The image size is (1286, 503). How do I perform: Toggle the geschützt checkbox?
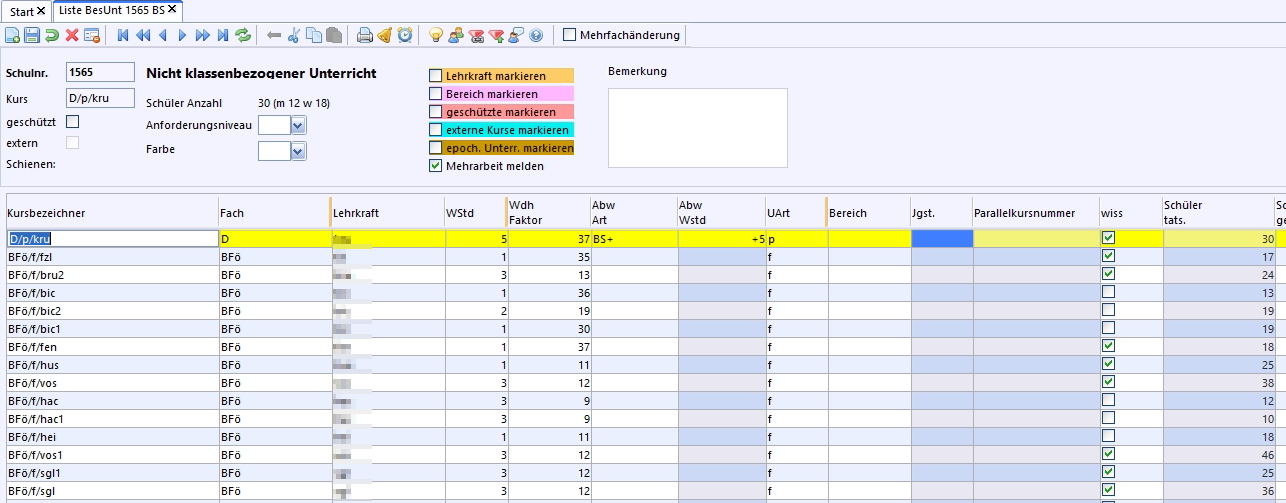pos(72,122)
